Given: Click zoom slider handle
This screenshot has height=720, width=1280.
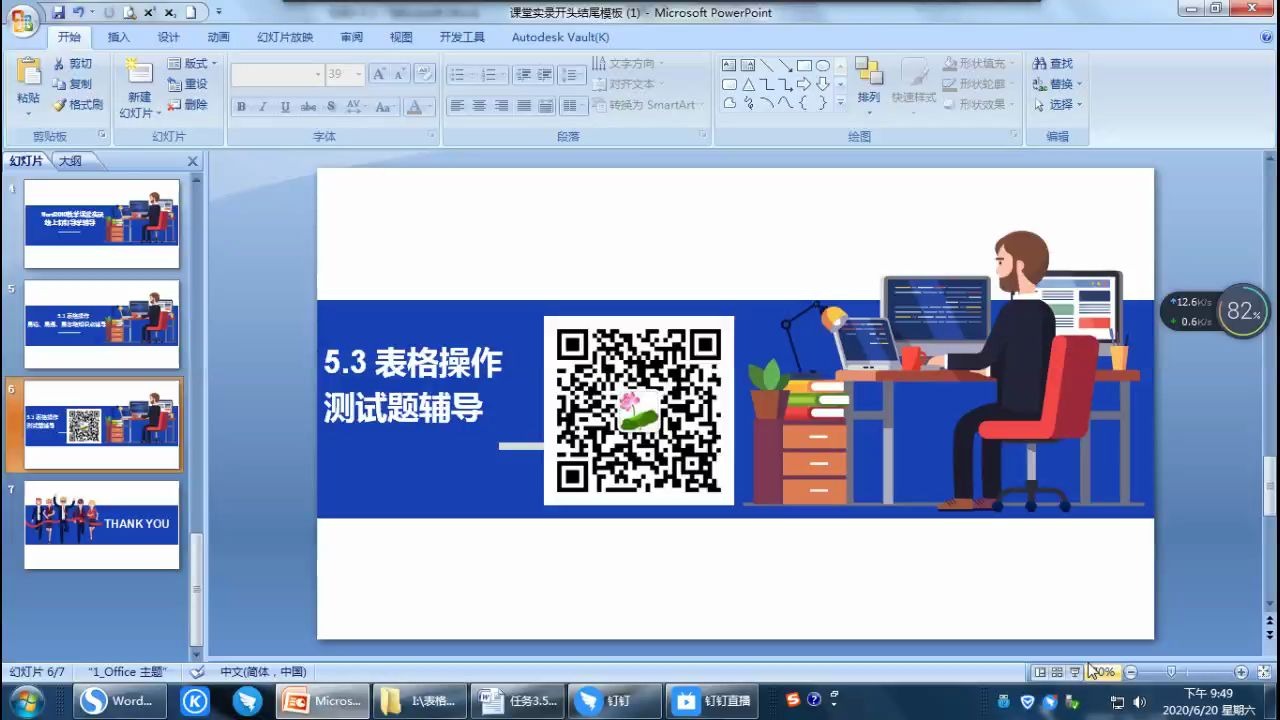Looking at the screenshot, I should coord(1171,672).
